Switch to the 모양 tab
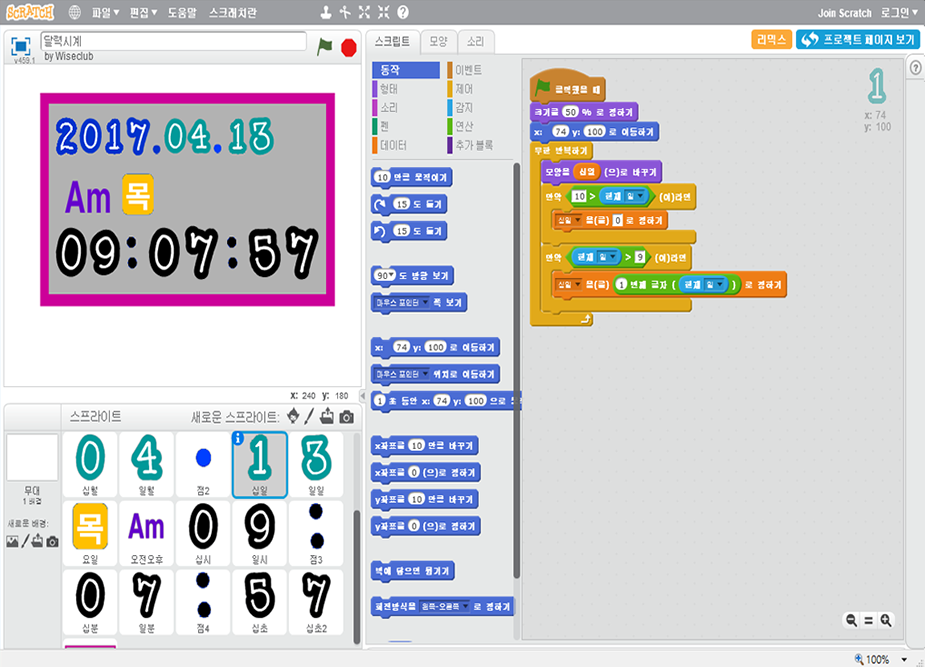 [x=438, y=41]
